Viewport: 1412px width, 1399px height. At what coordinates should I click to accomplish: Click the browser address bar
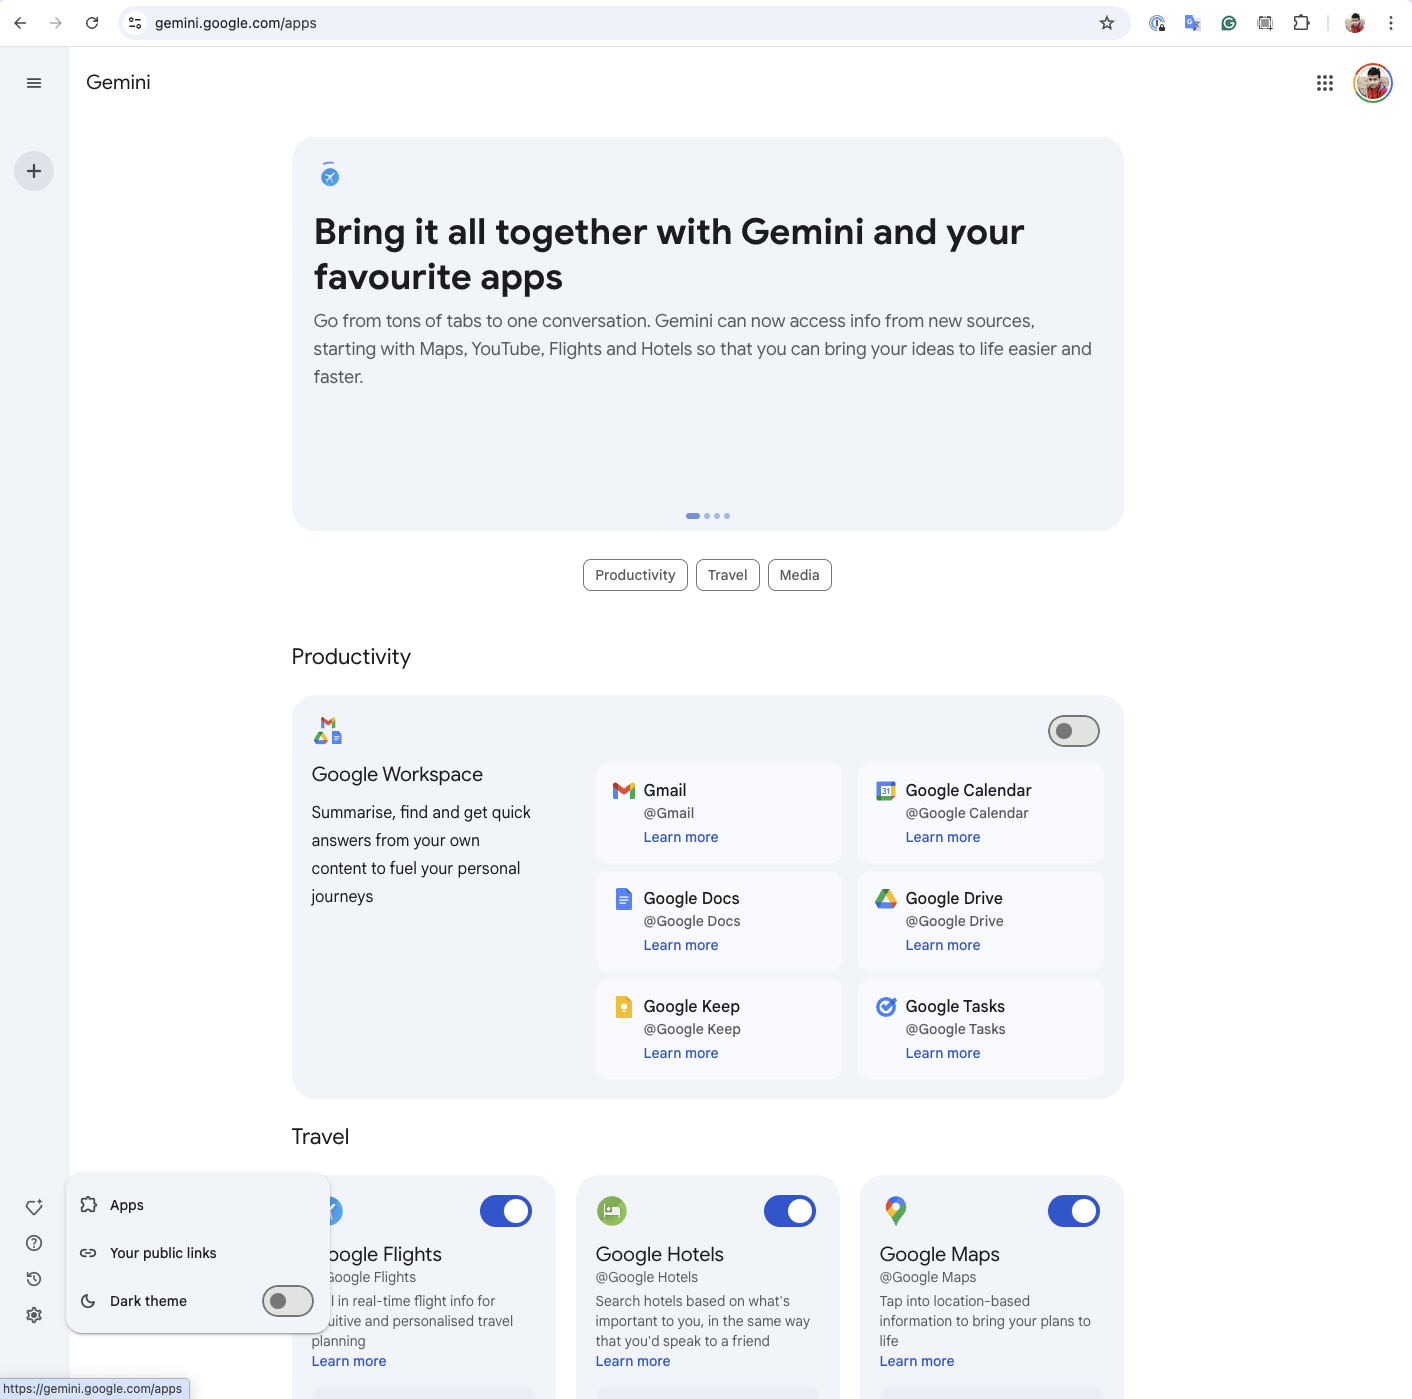(600, 23)
